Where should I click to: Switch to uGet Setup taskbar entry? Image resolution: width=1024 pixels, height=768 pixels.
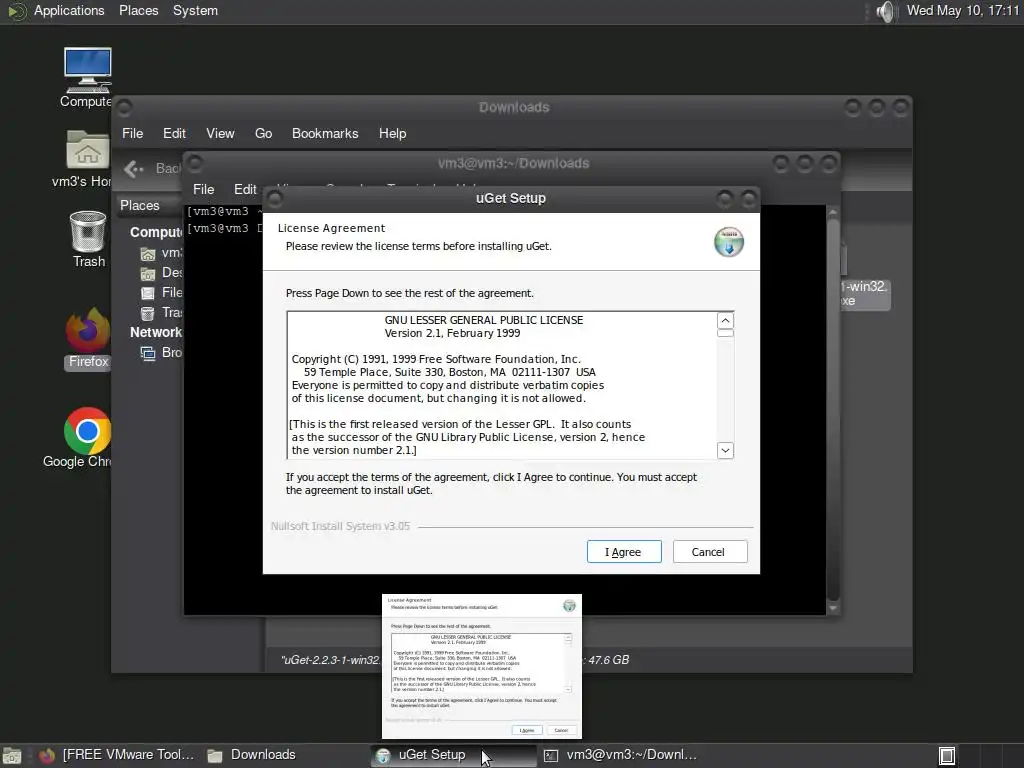pyautogui.click(x=453, y=755)
